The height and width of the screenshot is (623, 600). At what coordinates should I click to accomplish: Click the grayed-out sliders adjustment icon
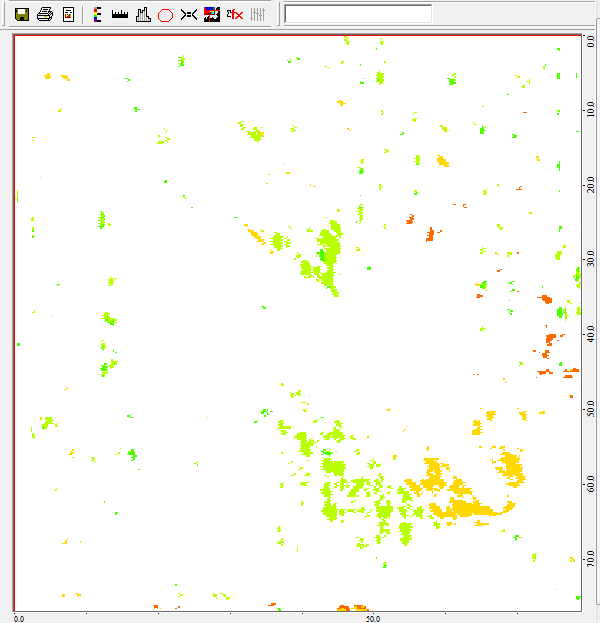point(258,14)
